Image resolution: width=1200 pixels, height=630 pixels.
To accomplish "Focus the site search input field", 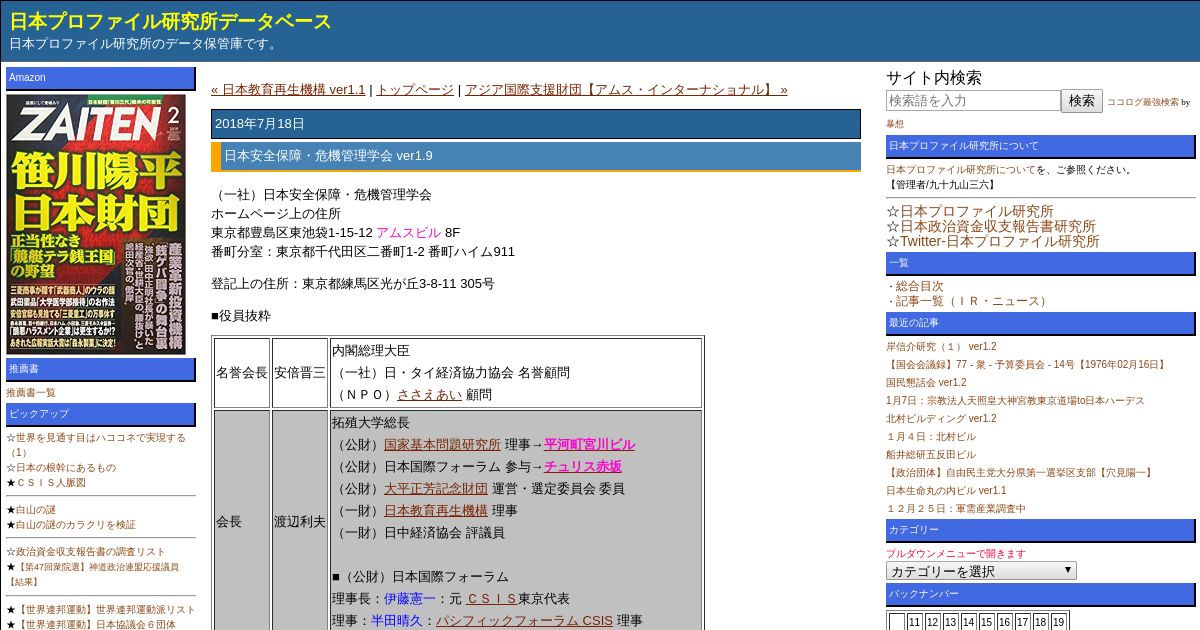I will 973,101.
